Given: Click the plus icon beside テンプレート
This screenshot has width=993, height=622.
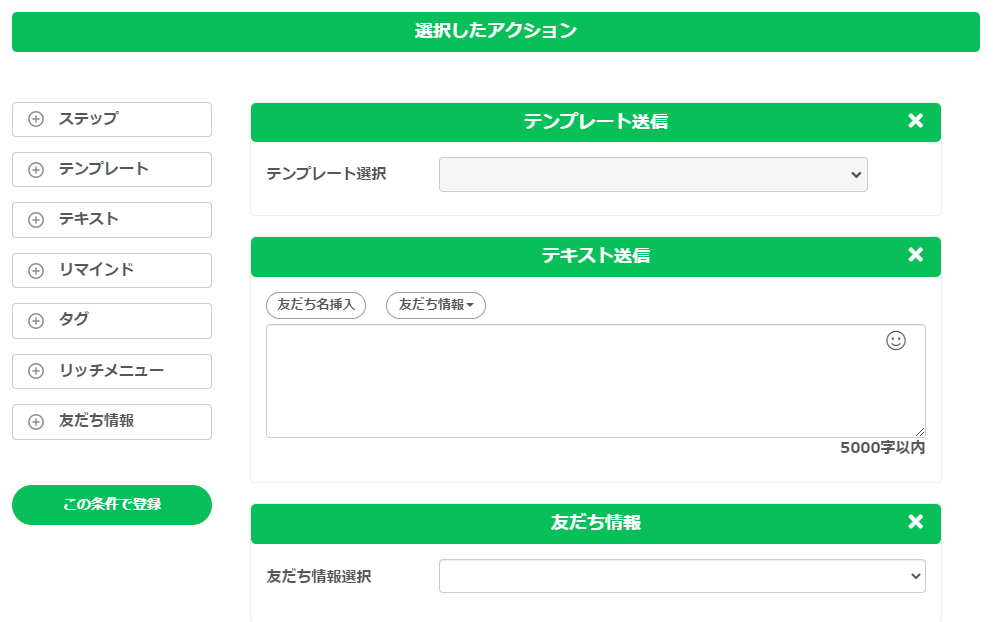Looking at the screenshot, I should point(36,170).
